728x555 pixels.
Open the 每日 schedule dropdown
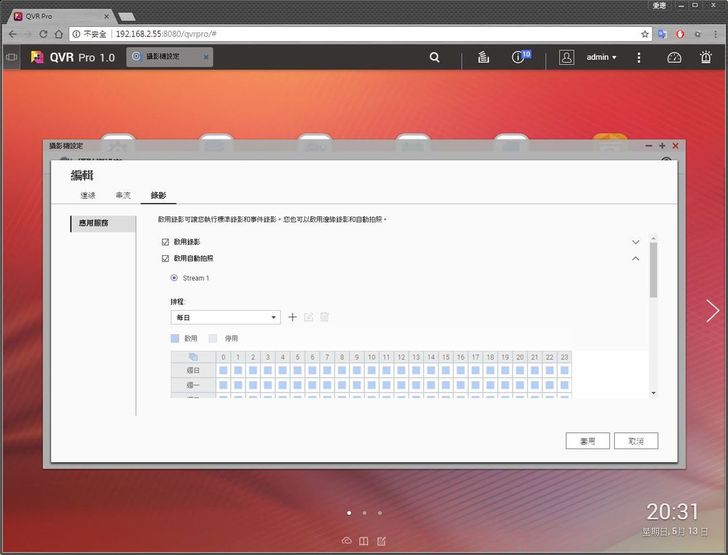click(225, 317)
